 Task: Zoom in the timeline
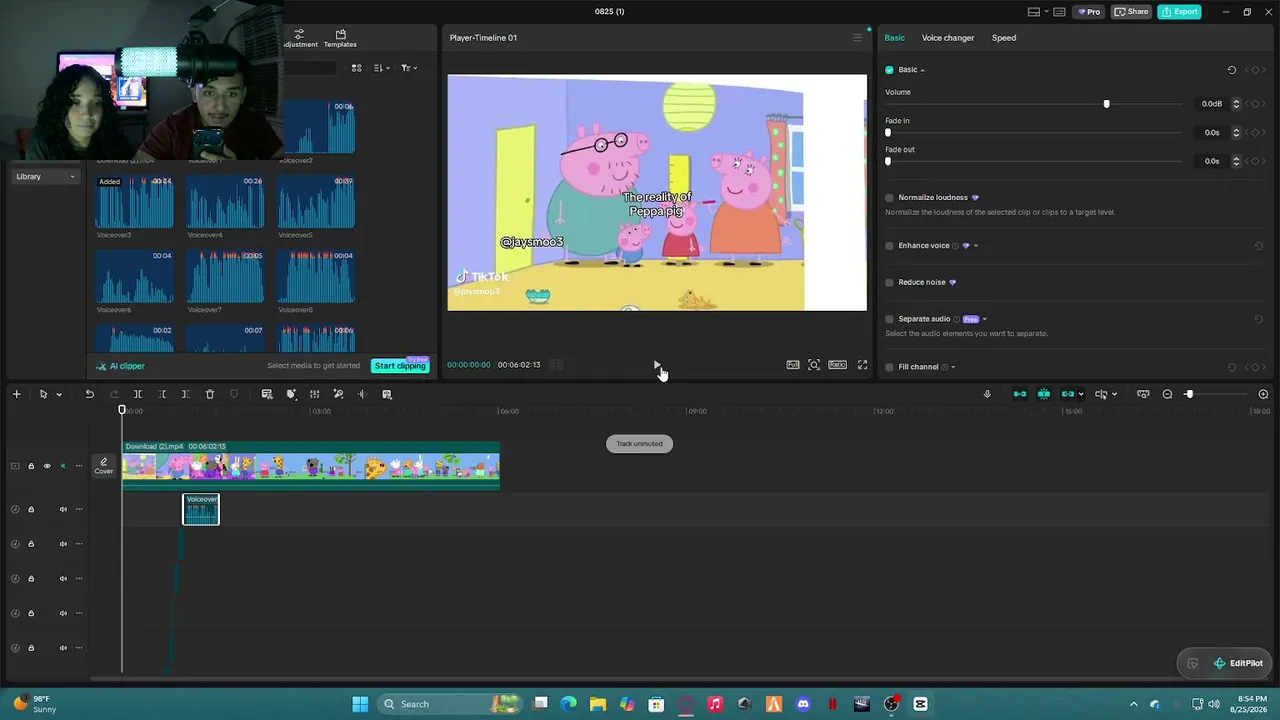1263,394
